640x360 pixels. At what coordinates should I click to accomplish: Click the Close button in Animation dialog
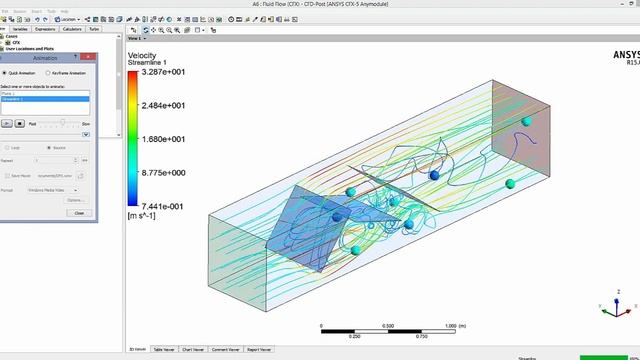[79, 213]
